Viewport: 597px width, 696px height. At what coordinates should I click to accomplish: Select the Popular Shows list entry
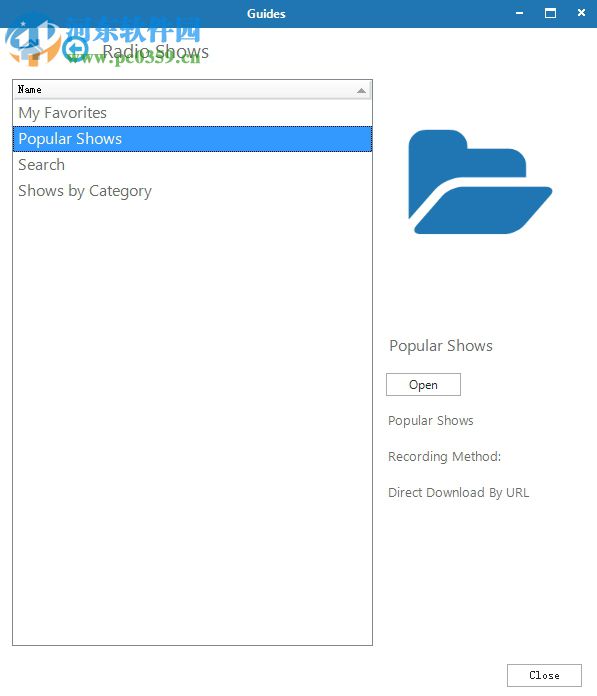[x=192, y=139]
